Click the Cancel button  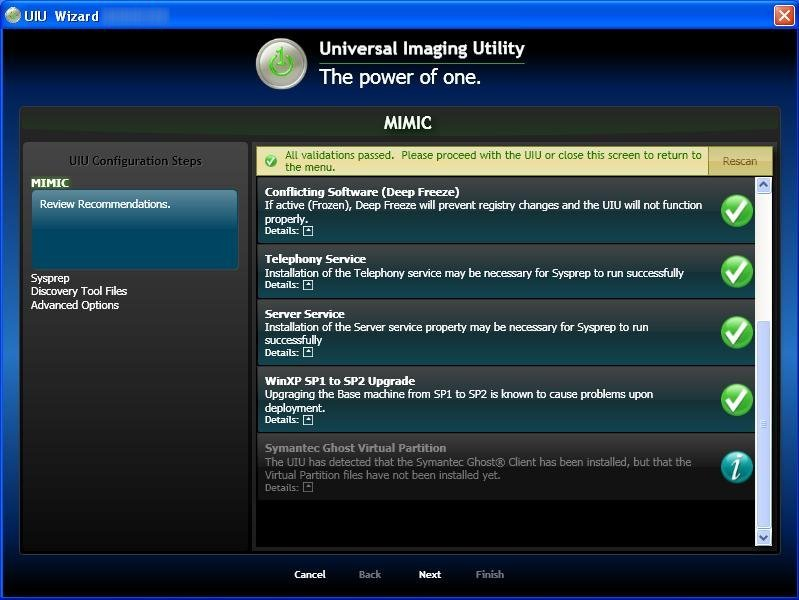[310, 575]
